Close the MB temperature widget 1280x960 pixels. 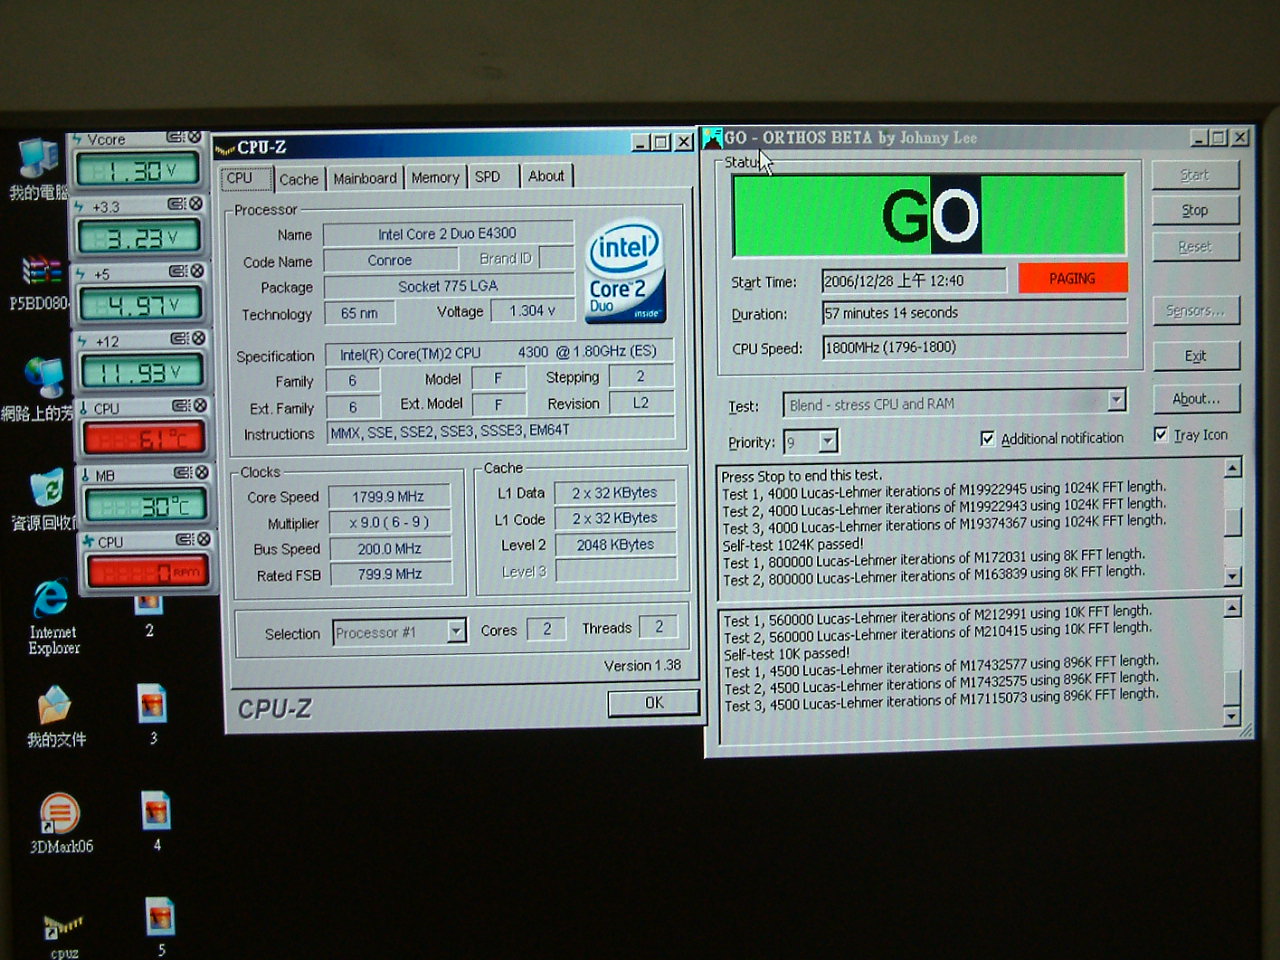point(202,472)
